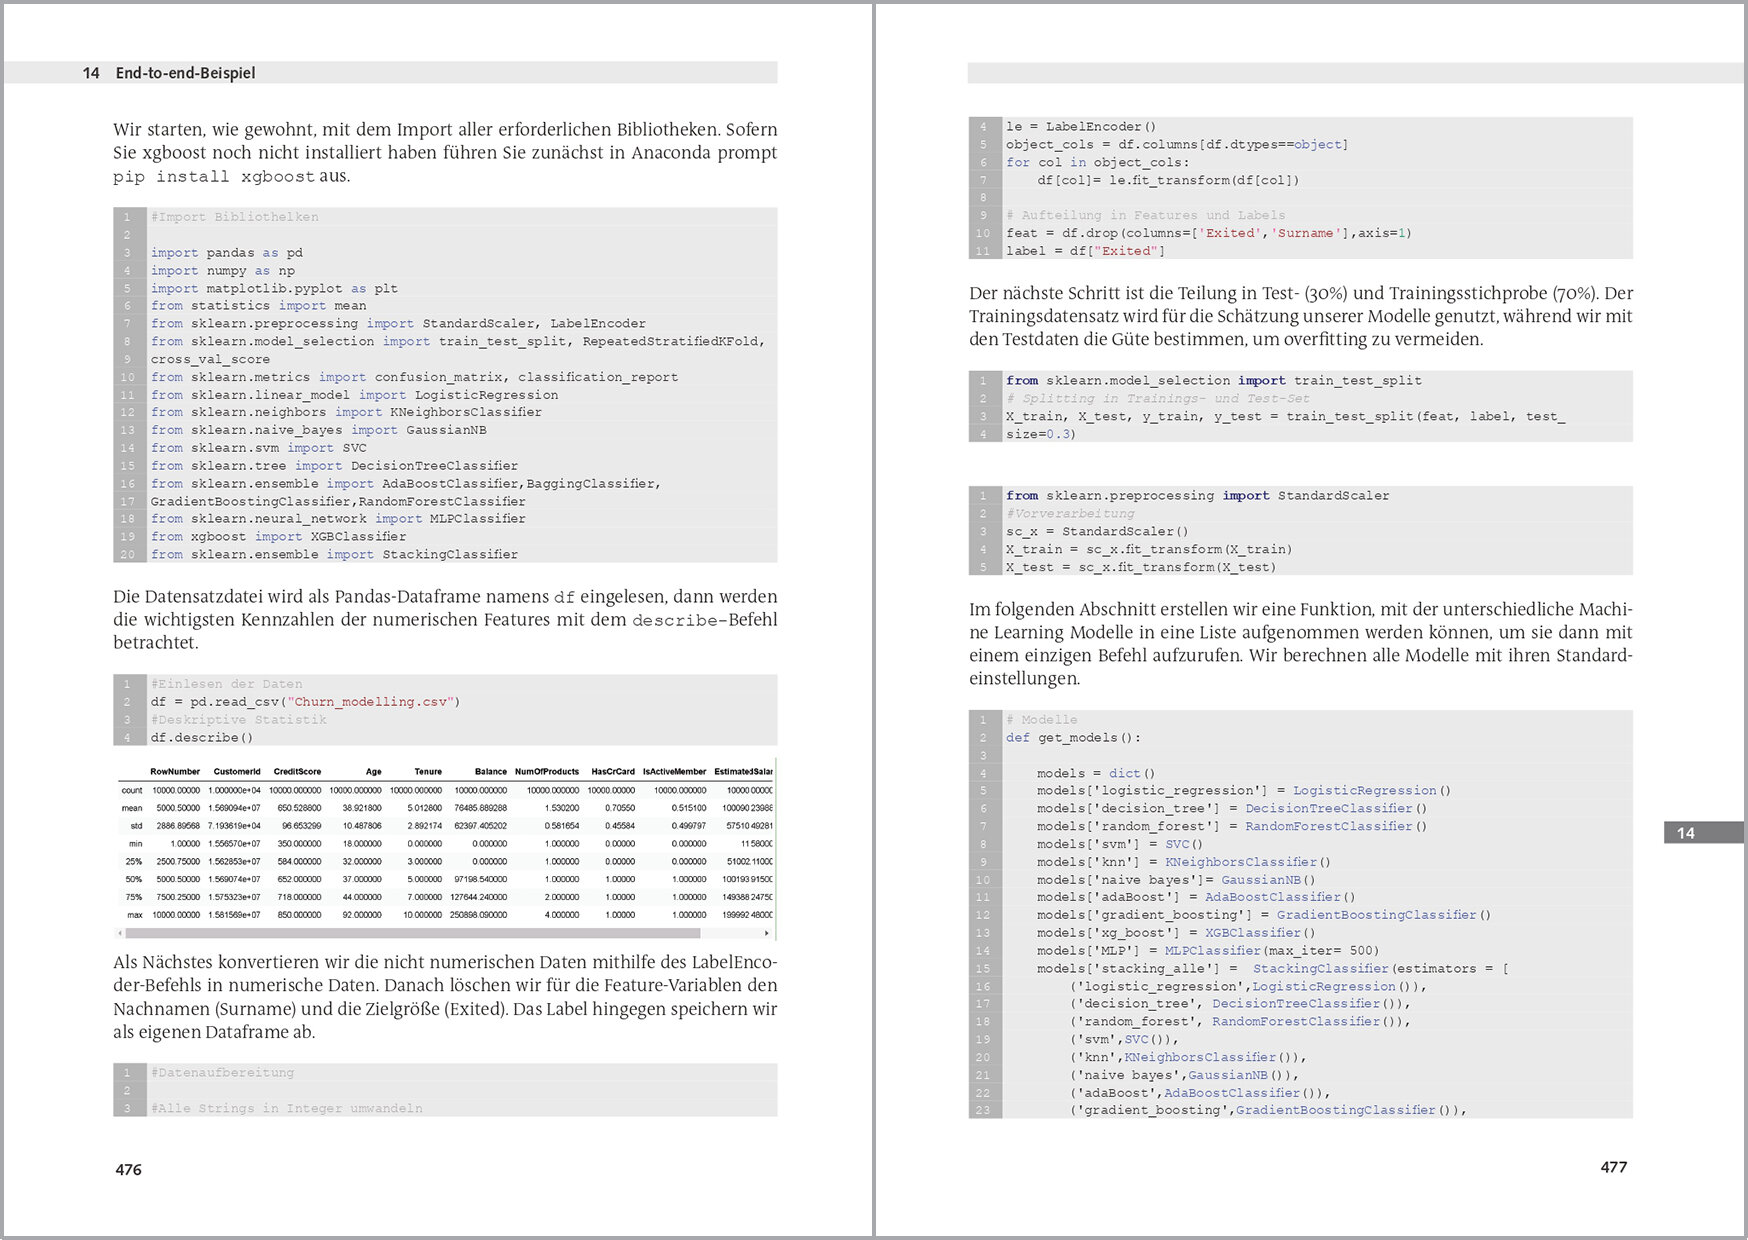
Task: Click the line 'le = LabelEncoder()'
Action: pos(1081,127)
